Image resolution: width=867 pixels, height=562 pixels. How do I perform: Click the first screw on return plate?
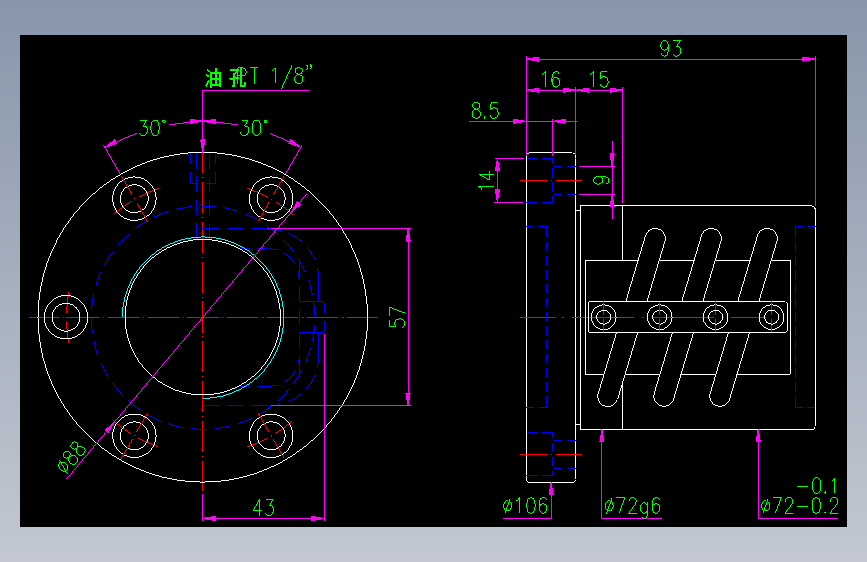tap(603, 318)
